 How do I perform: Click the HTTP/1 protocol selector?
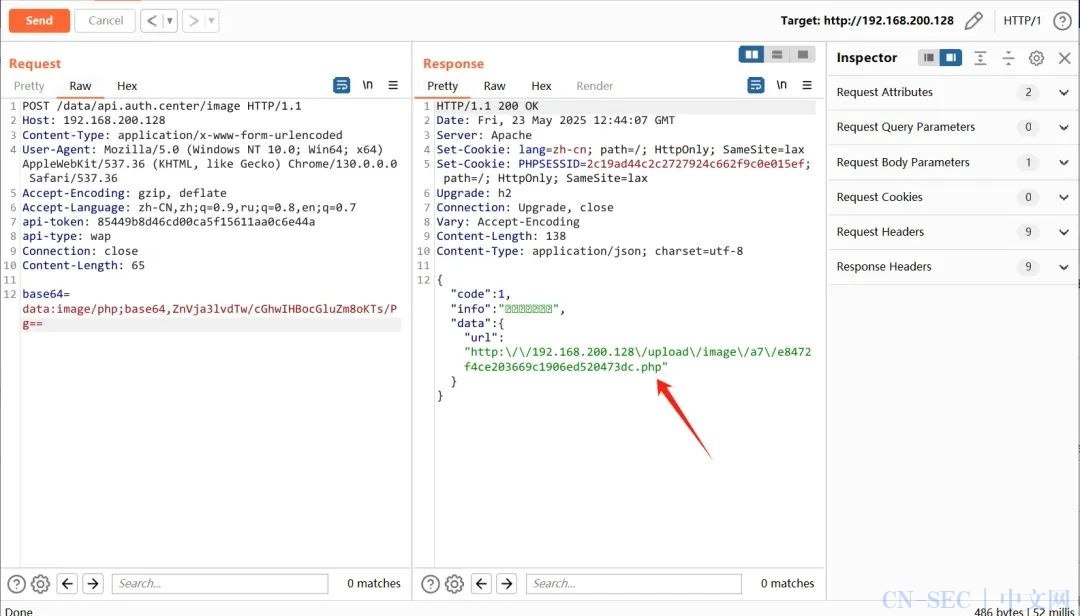[1022, 21]
